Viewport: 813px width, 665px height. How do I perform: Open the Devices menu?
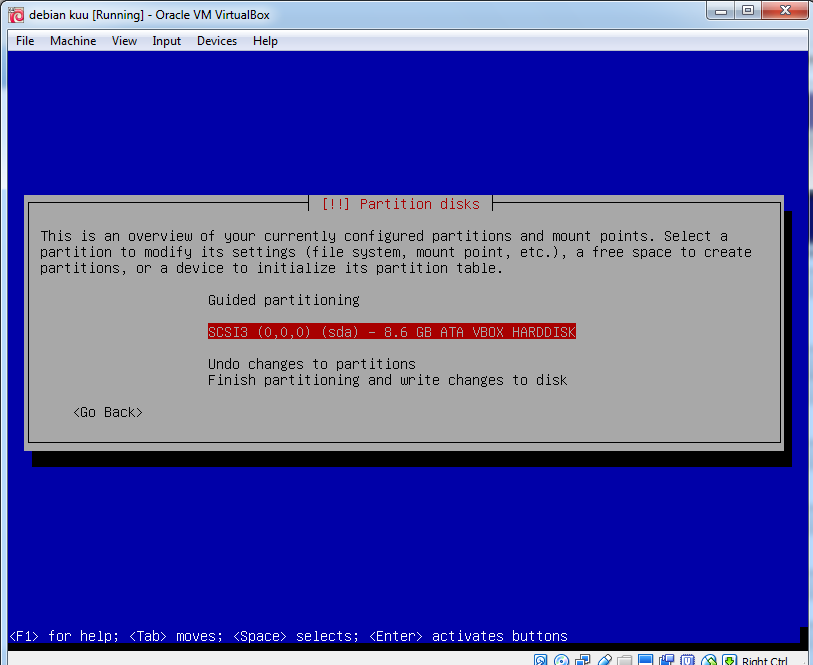217,41
